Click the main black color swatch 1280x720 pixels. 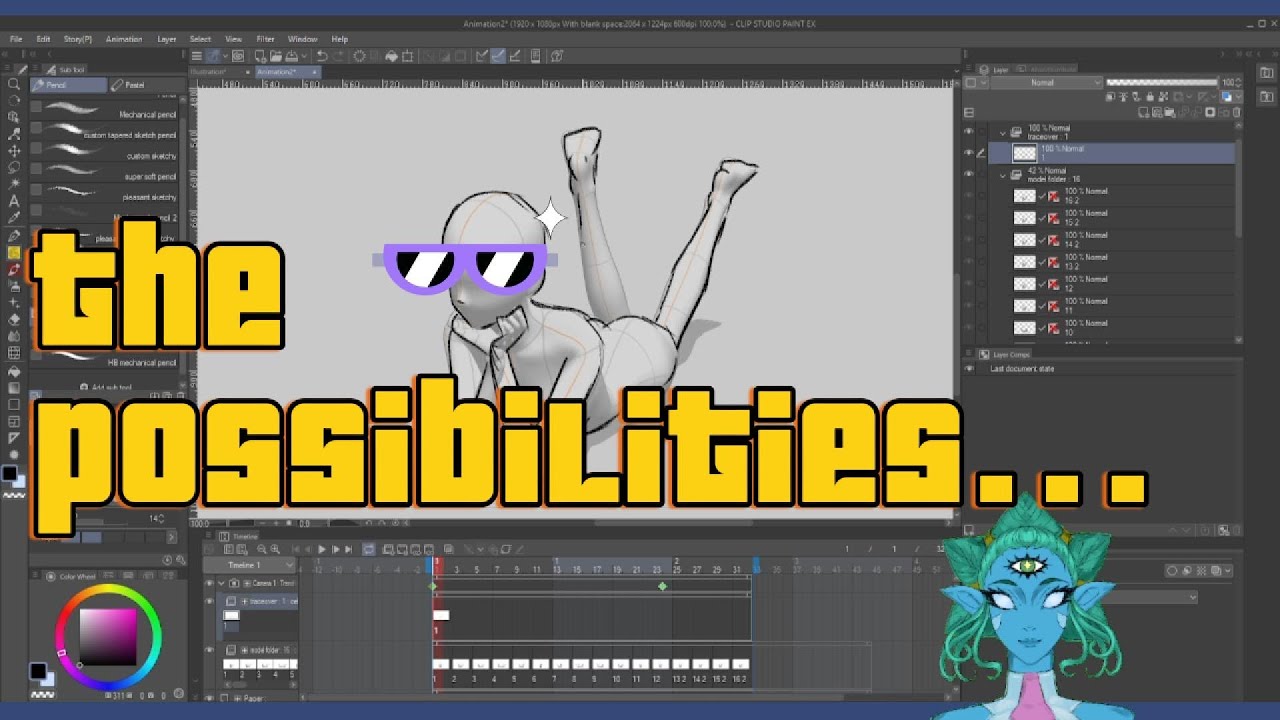tap(37, 671)
